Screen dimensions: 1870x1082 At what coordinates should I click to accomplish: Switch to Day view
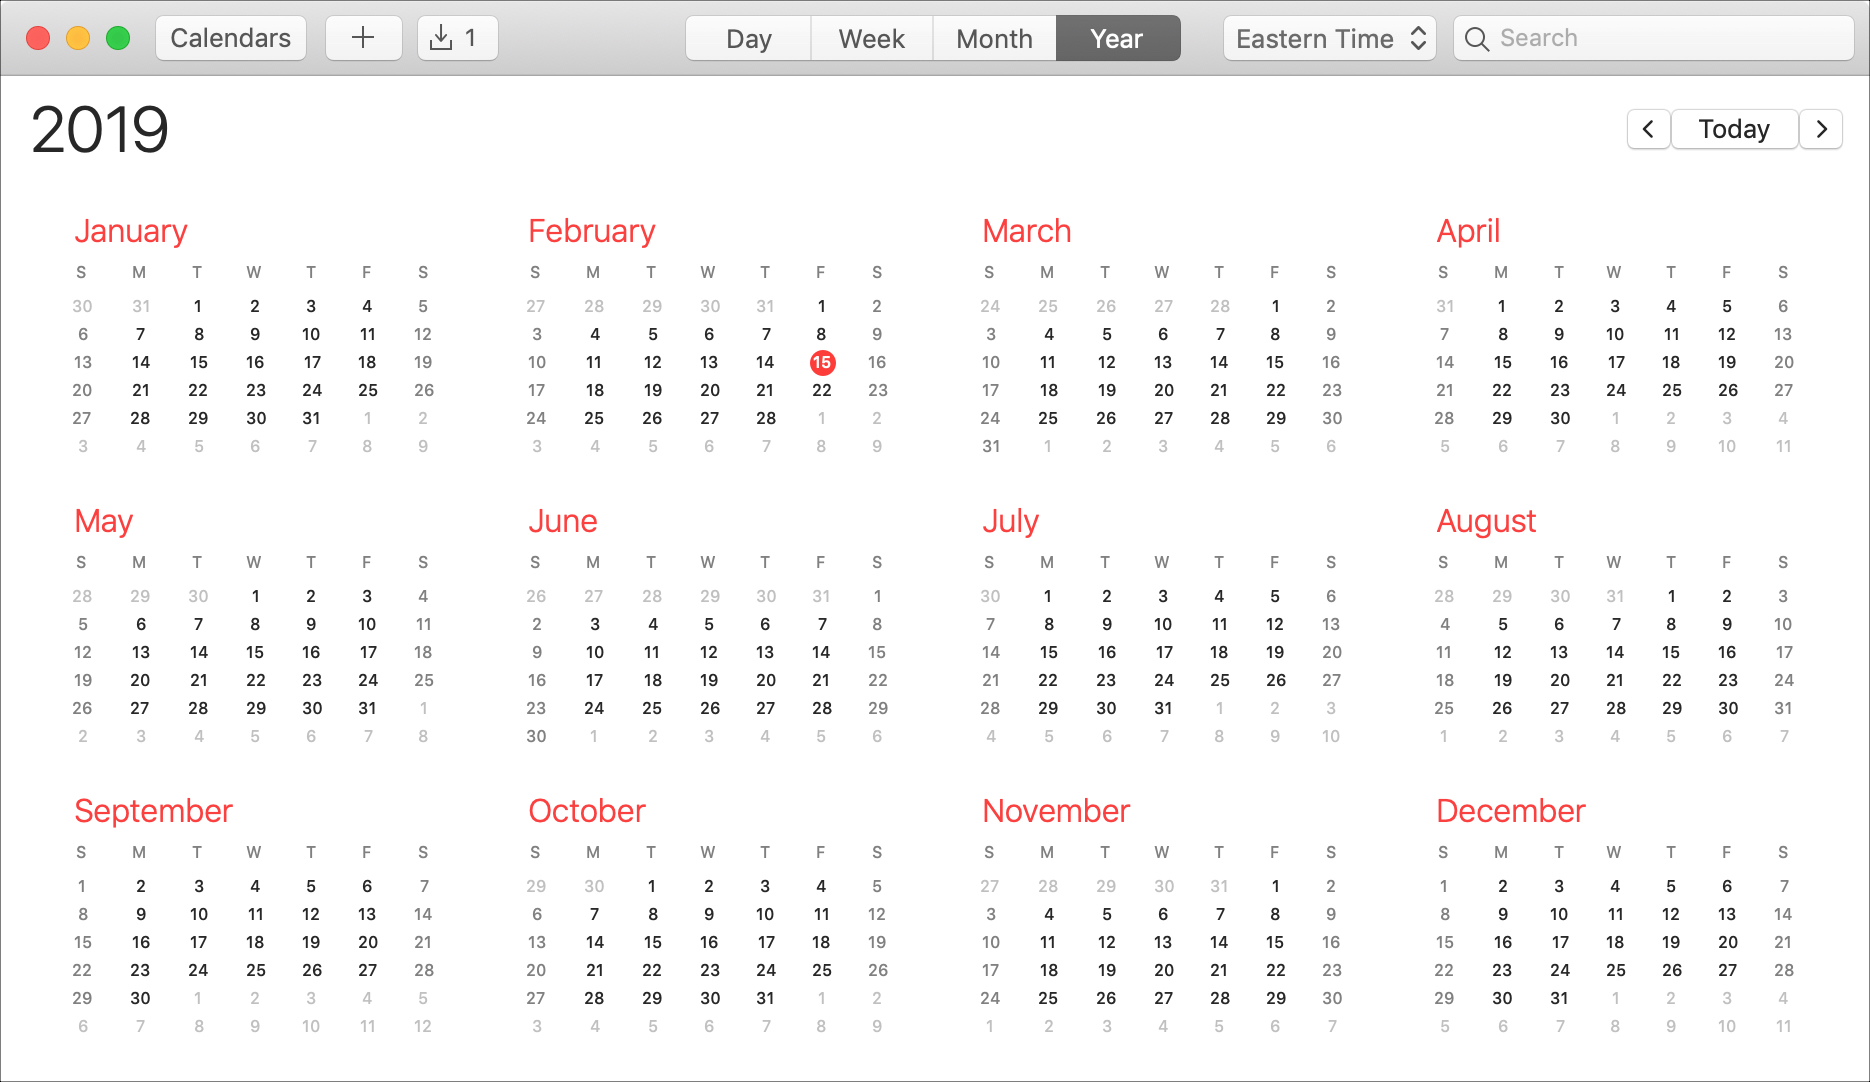(748, 38)
